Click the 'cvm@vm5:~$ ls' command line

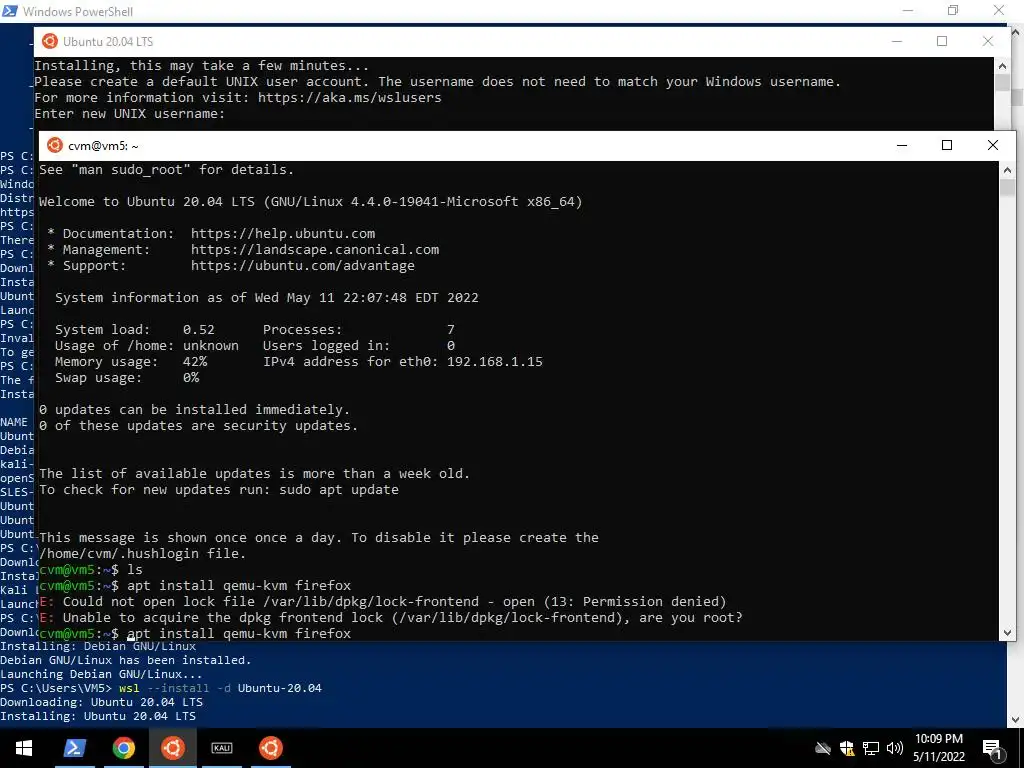tap(90, 569)
